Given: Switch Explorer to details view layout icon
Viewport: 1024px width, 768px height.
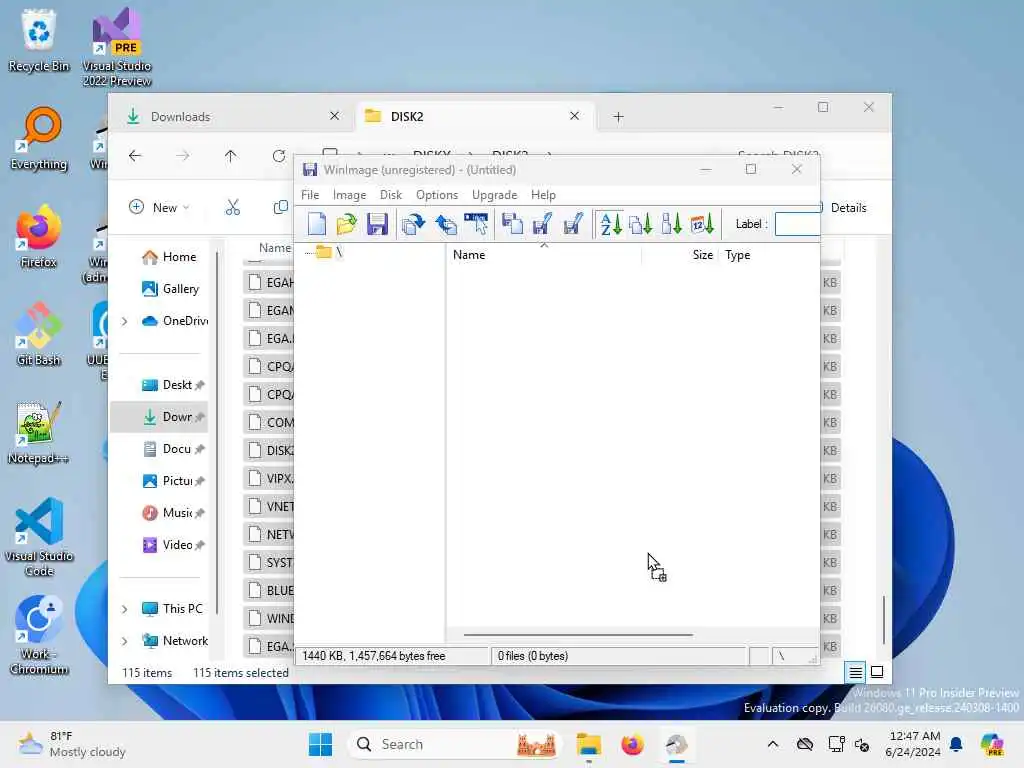Looking at the screenshot, I should click(855, 672).
